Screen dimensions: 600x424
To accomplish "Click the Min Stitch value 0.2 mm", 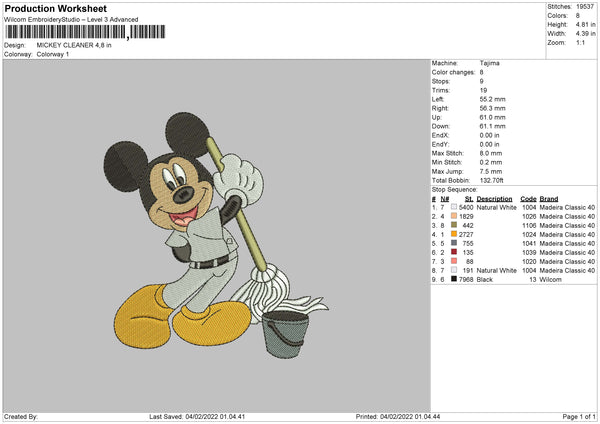I will (491, 162).
